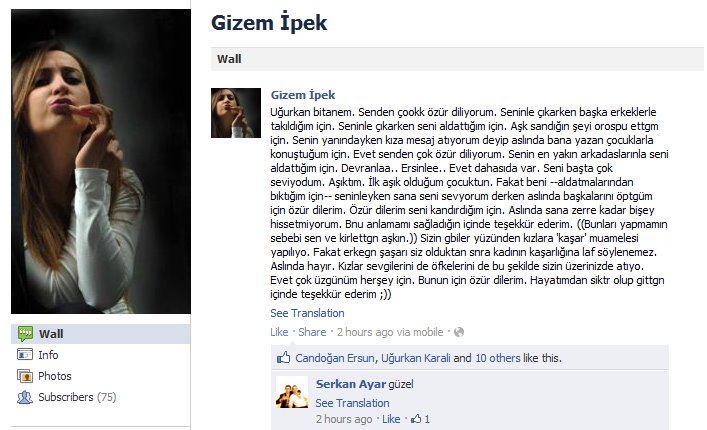Click the globe privacy icon on post

point(459,332)
